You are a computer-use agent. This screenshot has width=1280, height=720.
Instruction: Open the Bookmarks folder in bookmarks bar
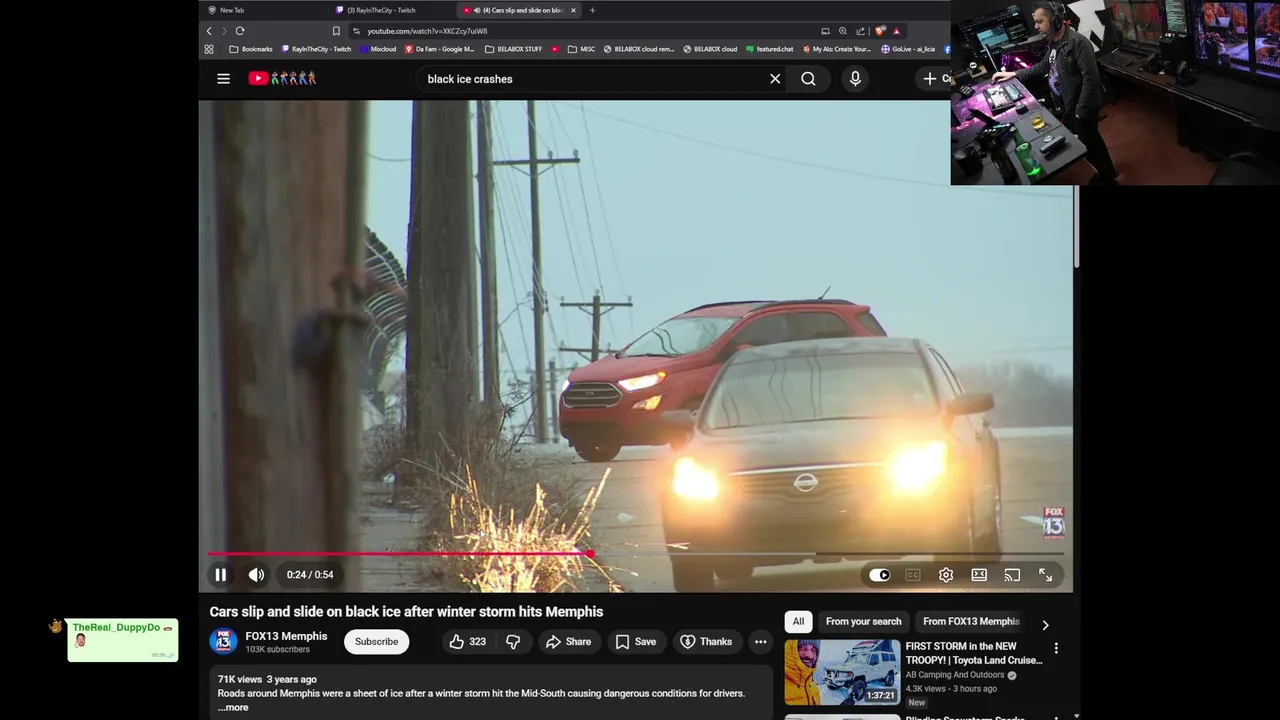coord(251,49)
